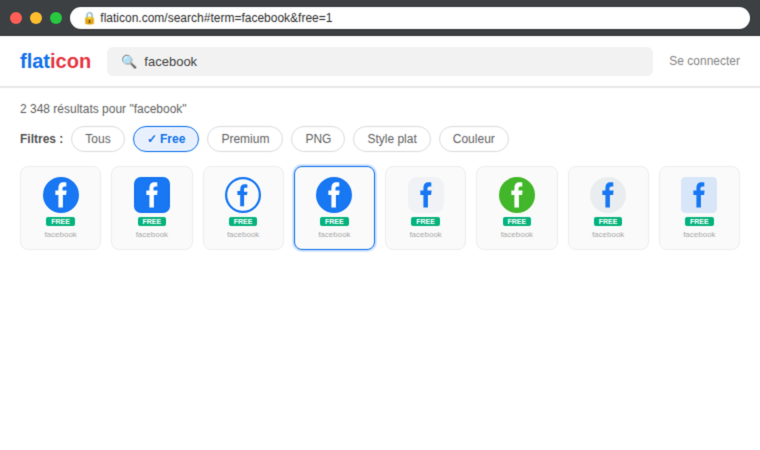Select the gray rounded-square Facebook icon
The width and height of the screenshot is (760, 450).
coord(425,195)
